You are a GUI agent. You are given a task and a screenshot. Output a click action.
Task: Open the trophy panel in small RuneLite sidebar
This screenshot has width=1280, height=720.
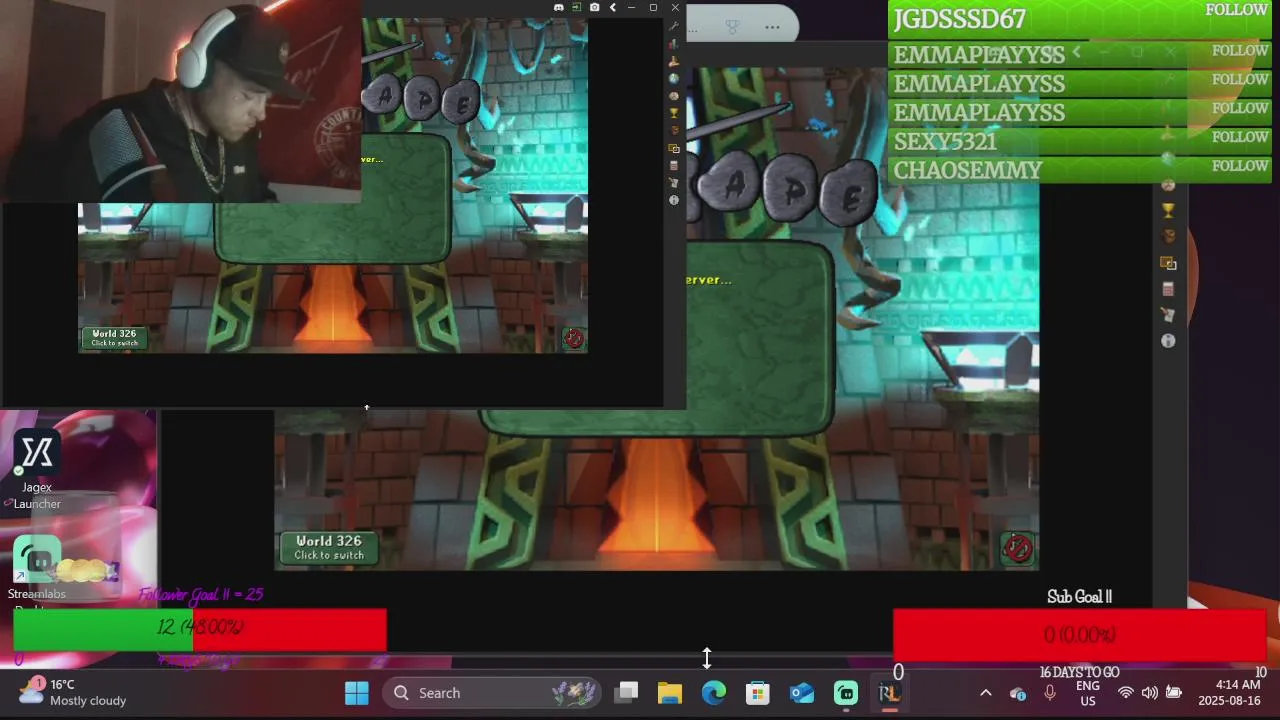[x=673, y=113]
